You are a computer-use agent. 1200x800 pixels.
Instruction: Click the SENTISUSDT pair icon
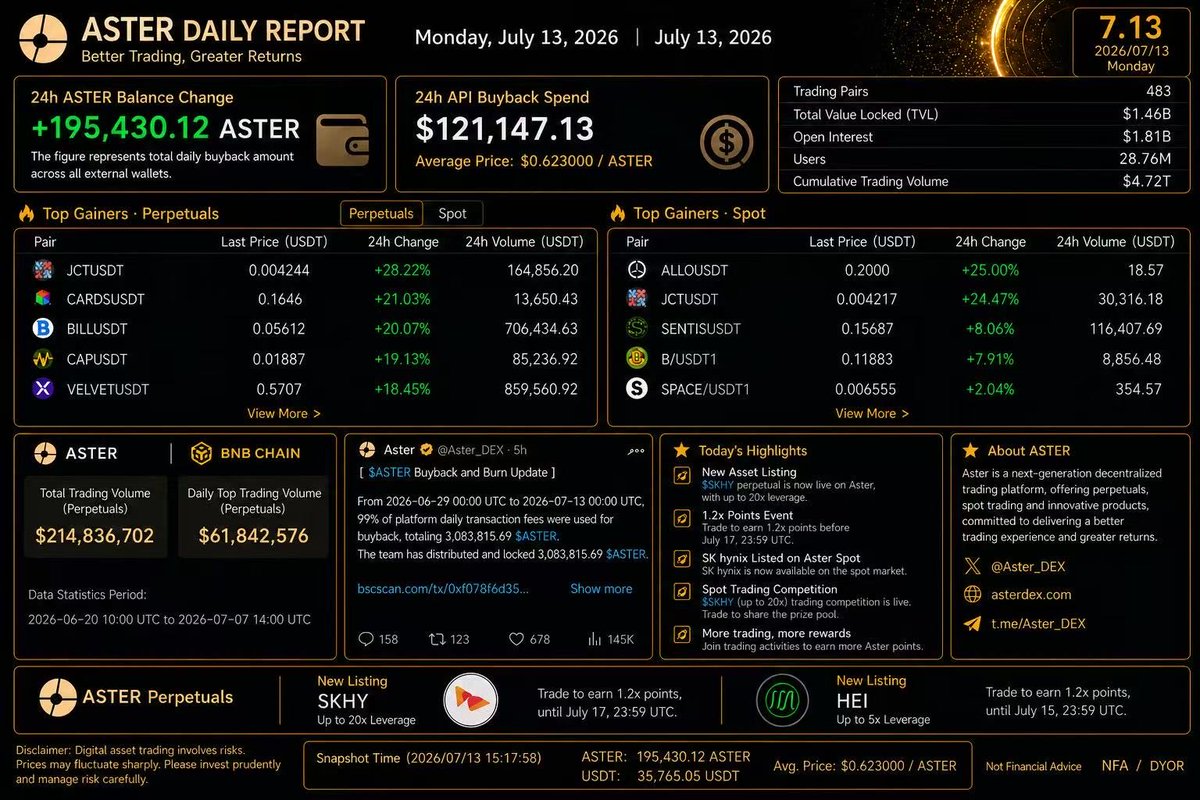636,328
